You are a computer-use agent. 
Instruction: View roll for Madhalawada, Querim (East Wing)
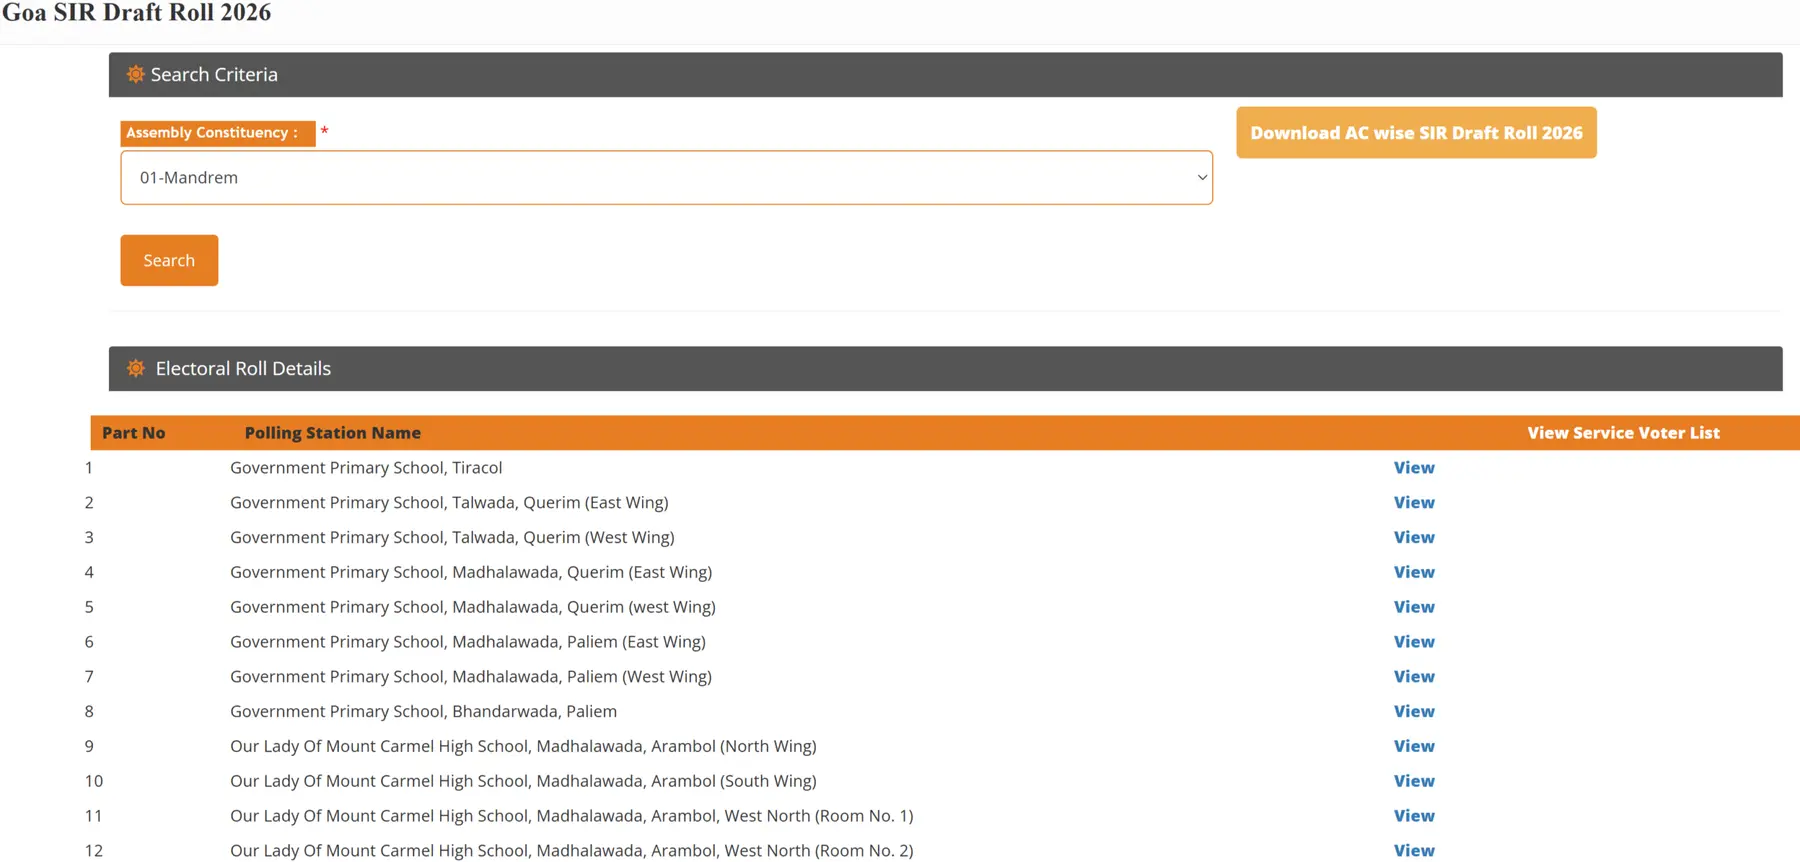[x=1414, y=572]
